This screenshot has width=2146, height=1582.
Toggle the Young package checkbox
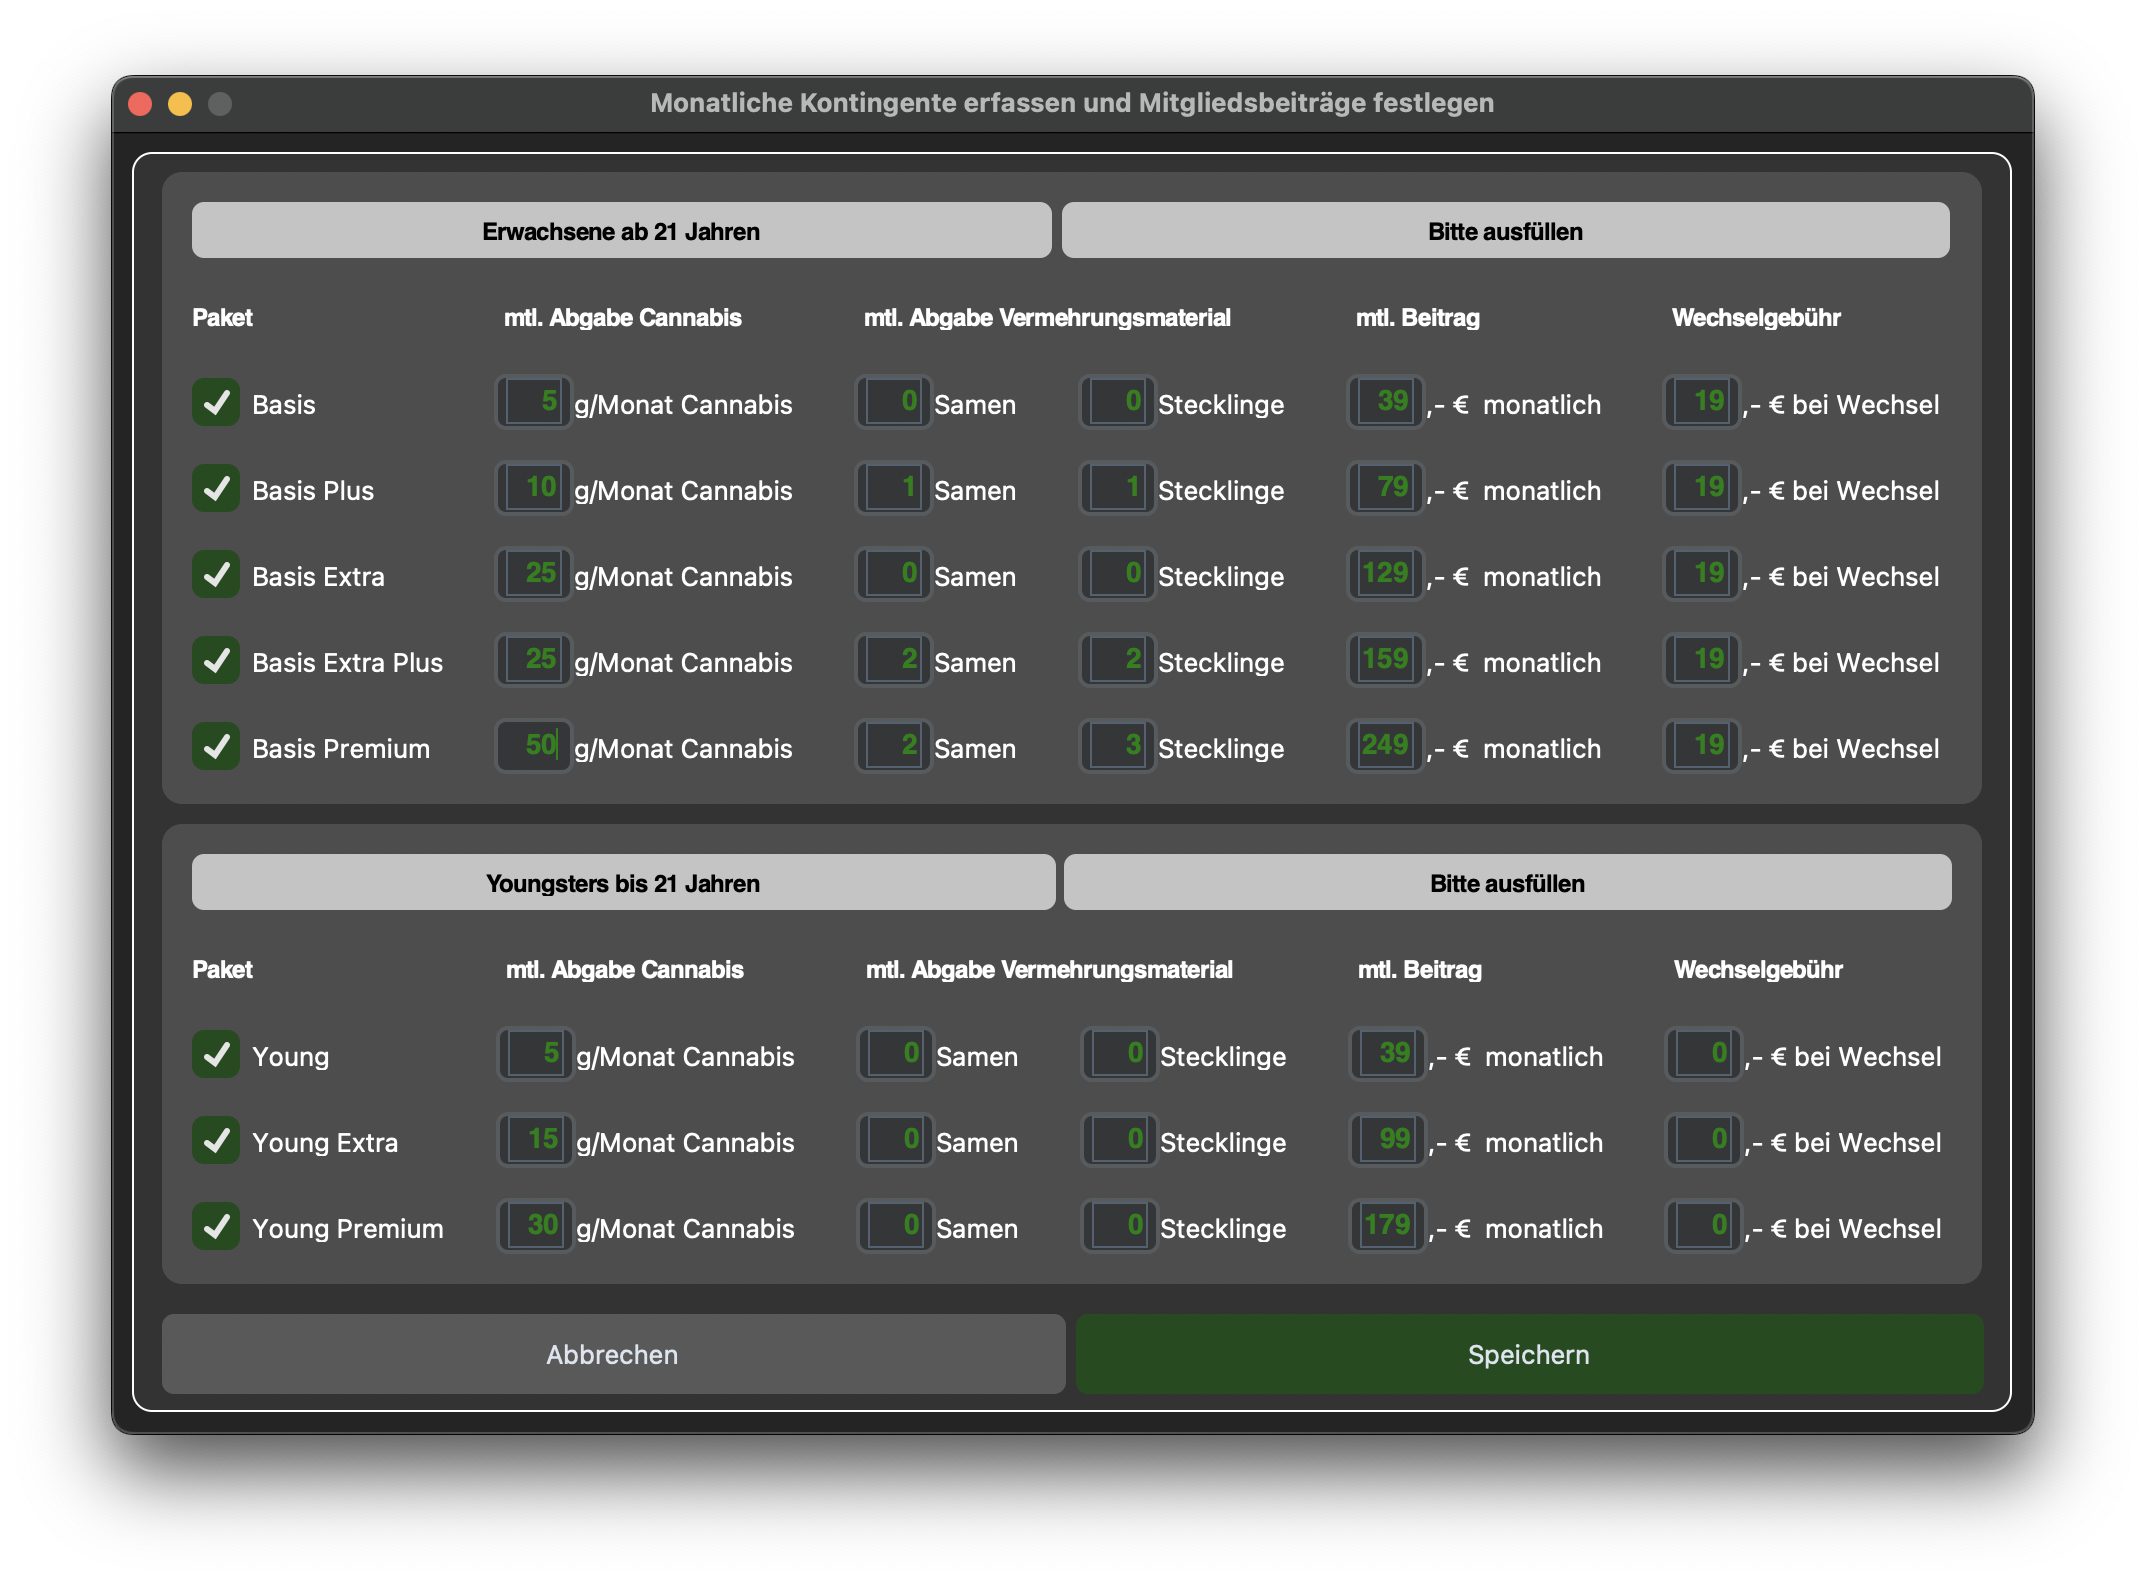(x=216, y=1055)
